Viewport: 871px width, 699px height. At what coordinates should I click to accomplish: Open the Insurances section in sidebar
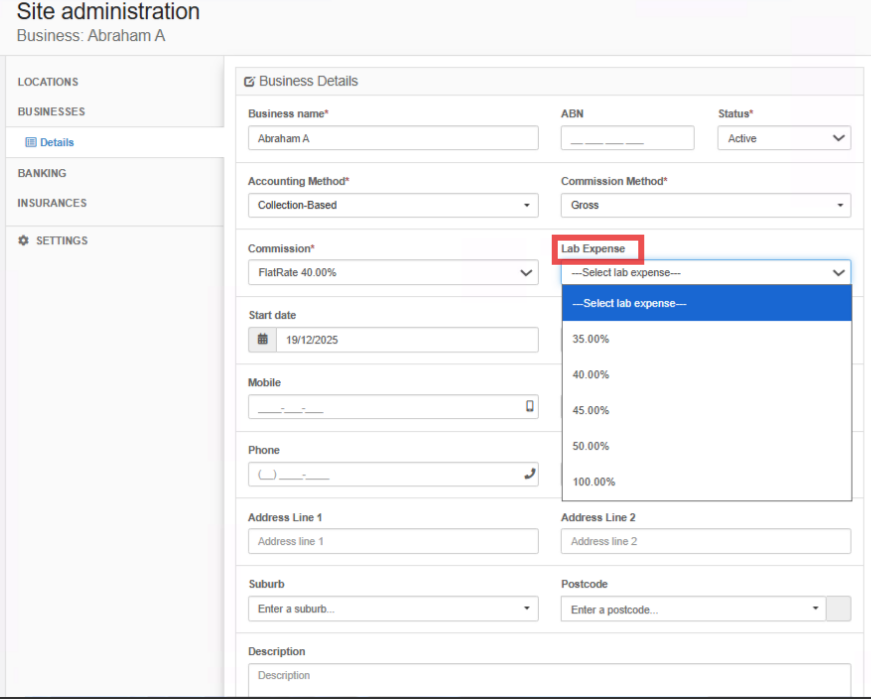click(x=52, y=203)
